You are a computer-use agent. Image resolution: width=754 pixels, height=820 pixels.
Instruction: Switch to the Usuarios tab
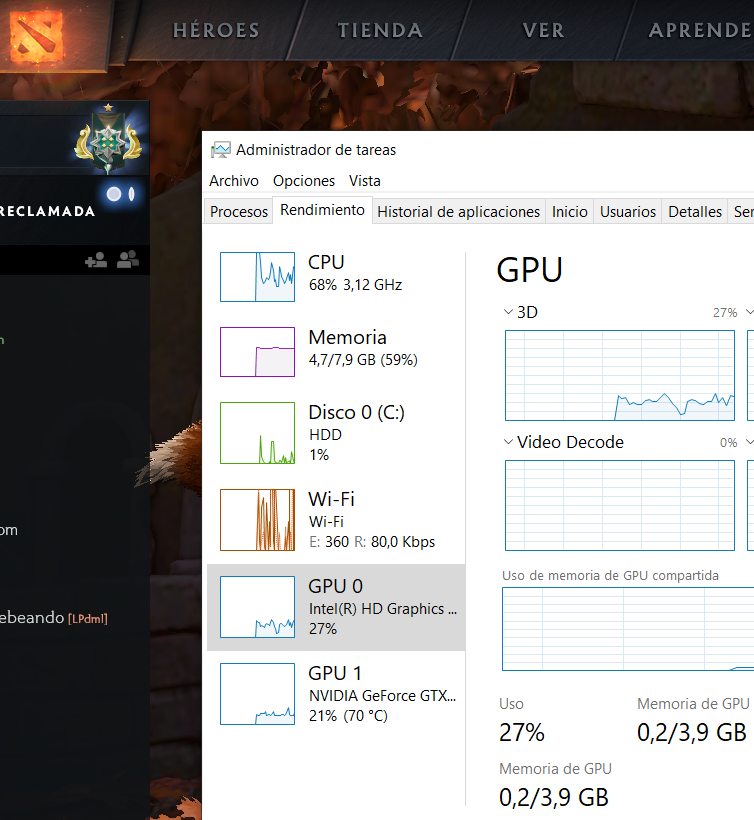pos(627,211)
